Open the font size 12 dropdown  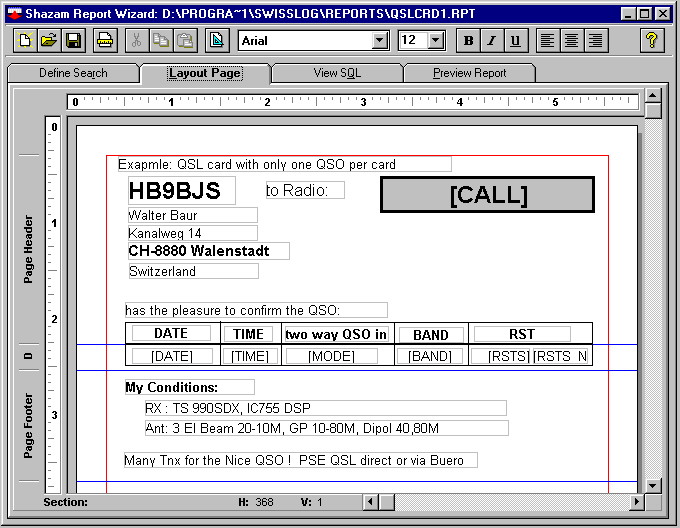pyautogui.click(x=435, y=41)
